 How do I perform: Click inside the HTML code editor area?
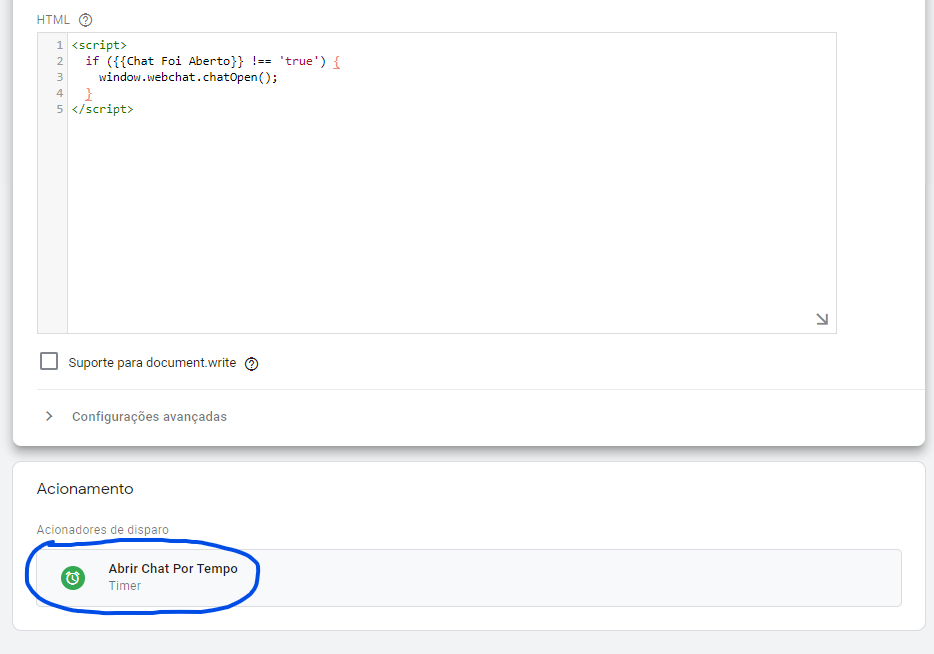(452, 183)
